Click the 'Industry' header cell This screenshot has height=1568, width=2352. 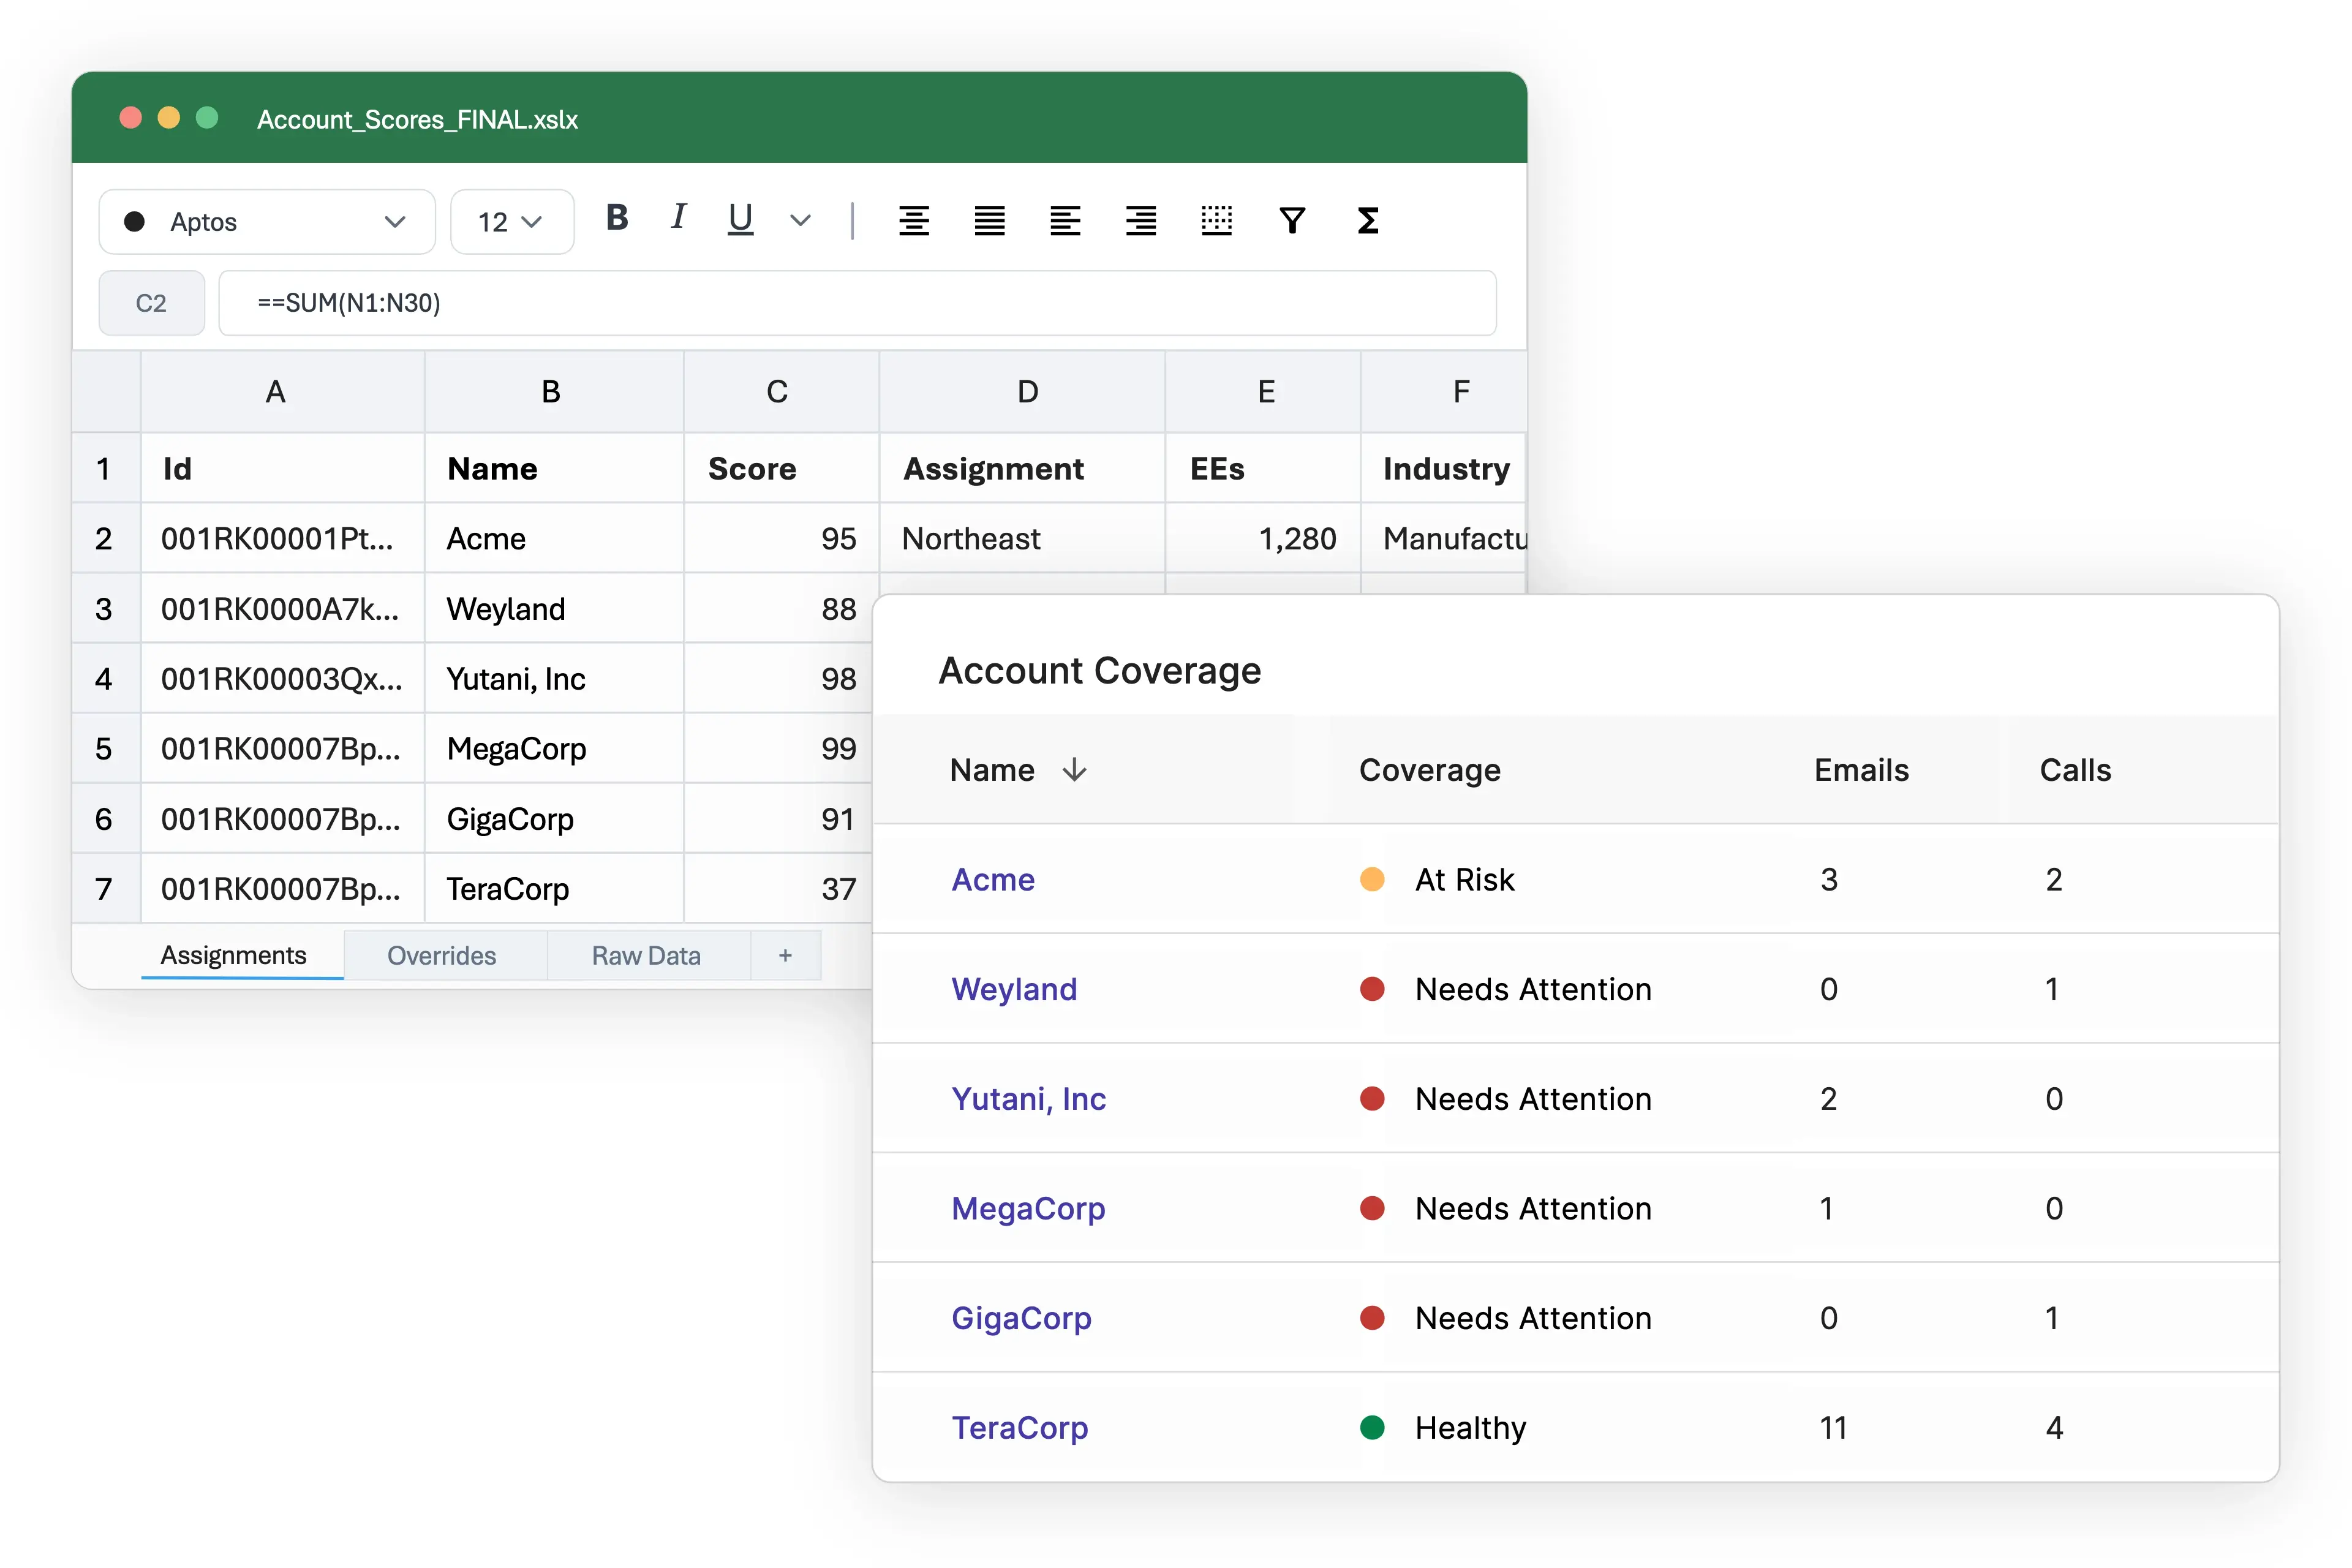[1443, 468]
